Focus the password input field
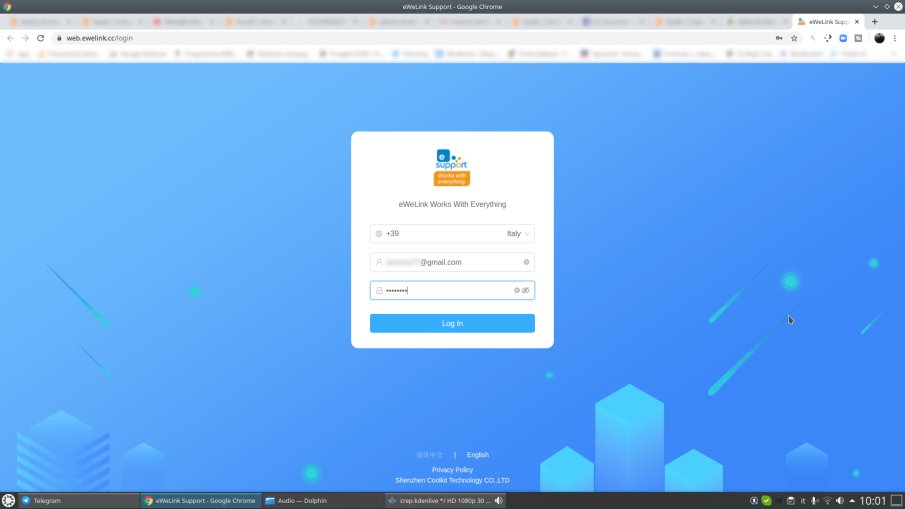 point(452,290)
